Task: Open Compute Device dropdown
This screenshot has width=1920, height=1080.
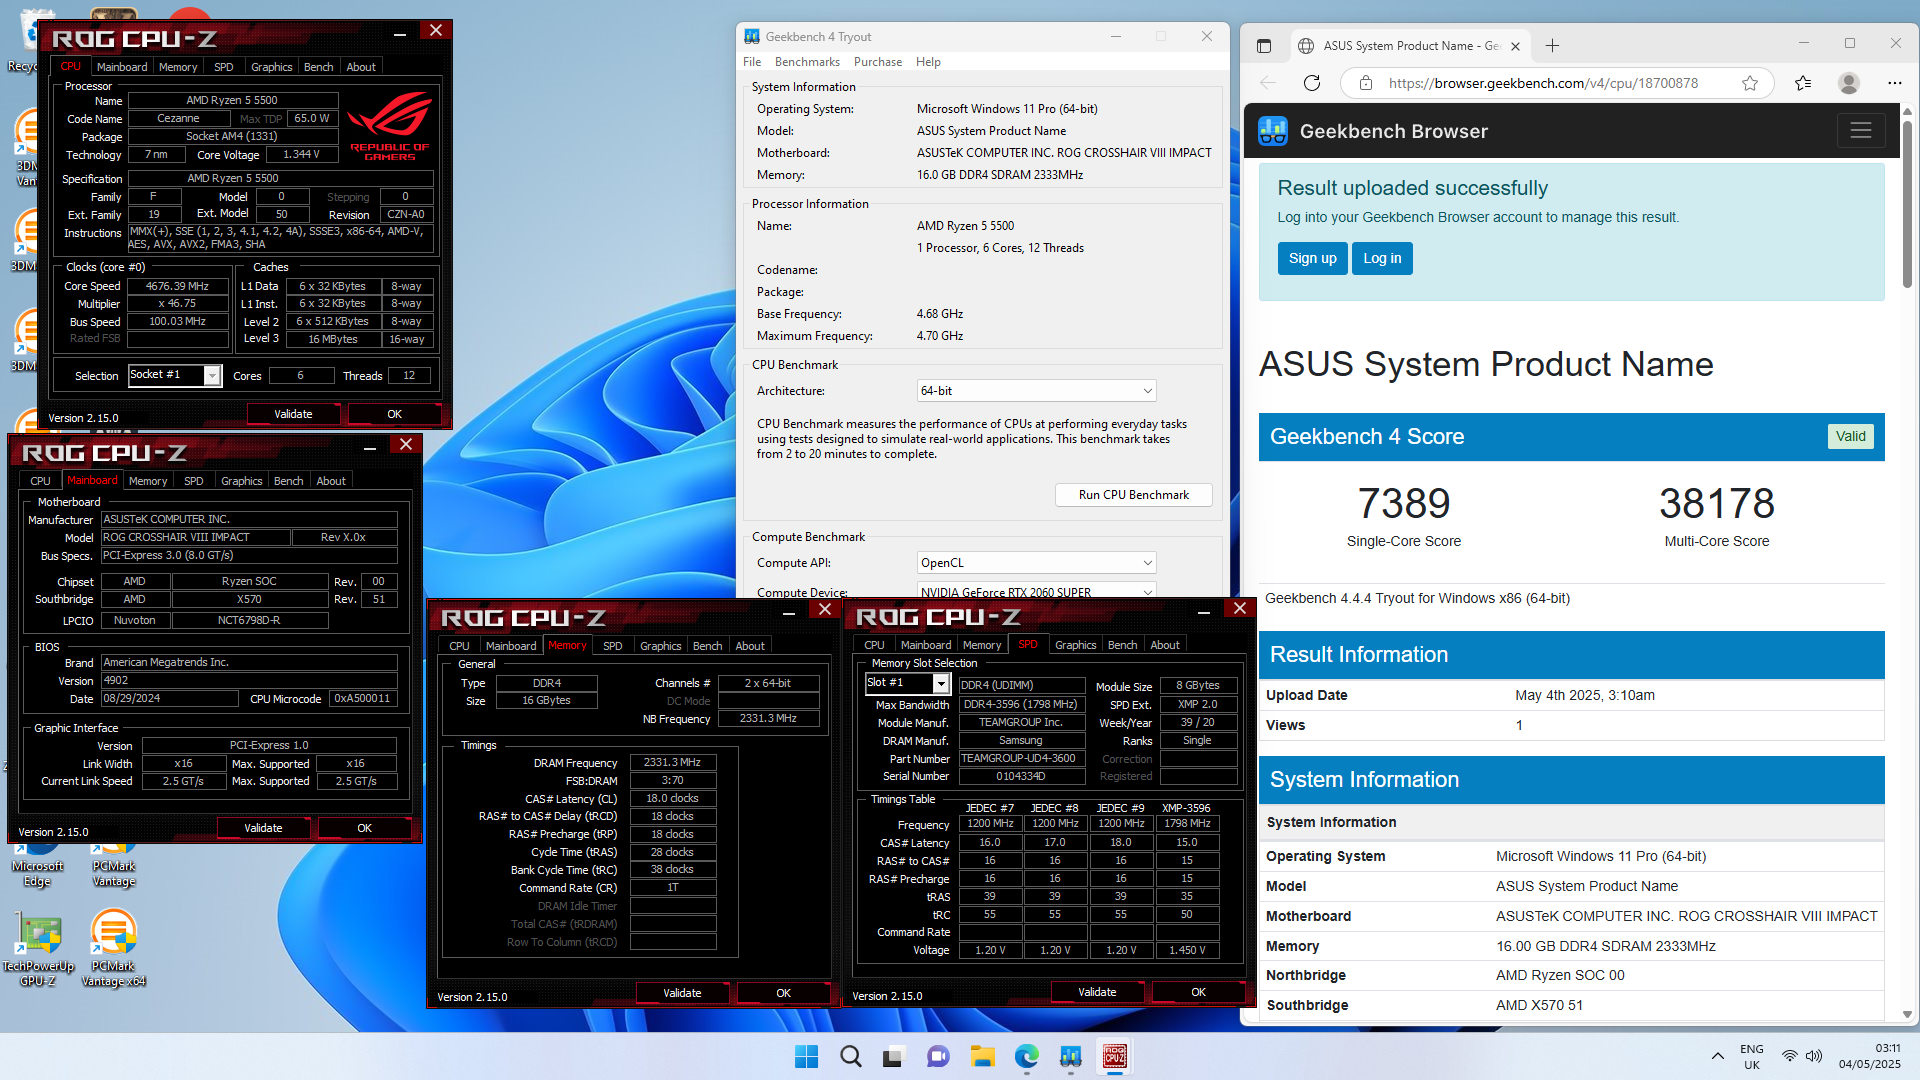Action: (1036, 590)
